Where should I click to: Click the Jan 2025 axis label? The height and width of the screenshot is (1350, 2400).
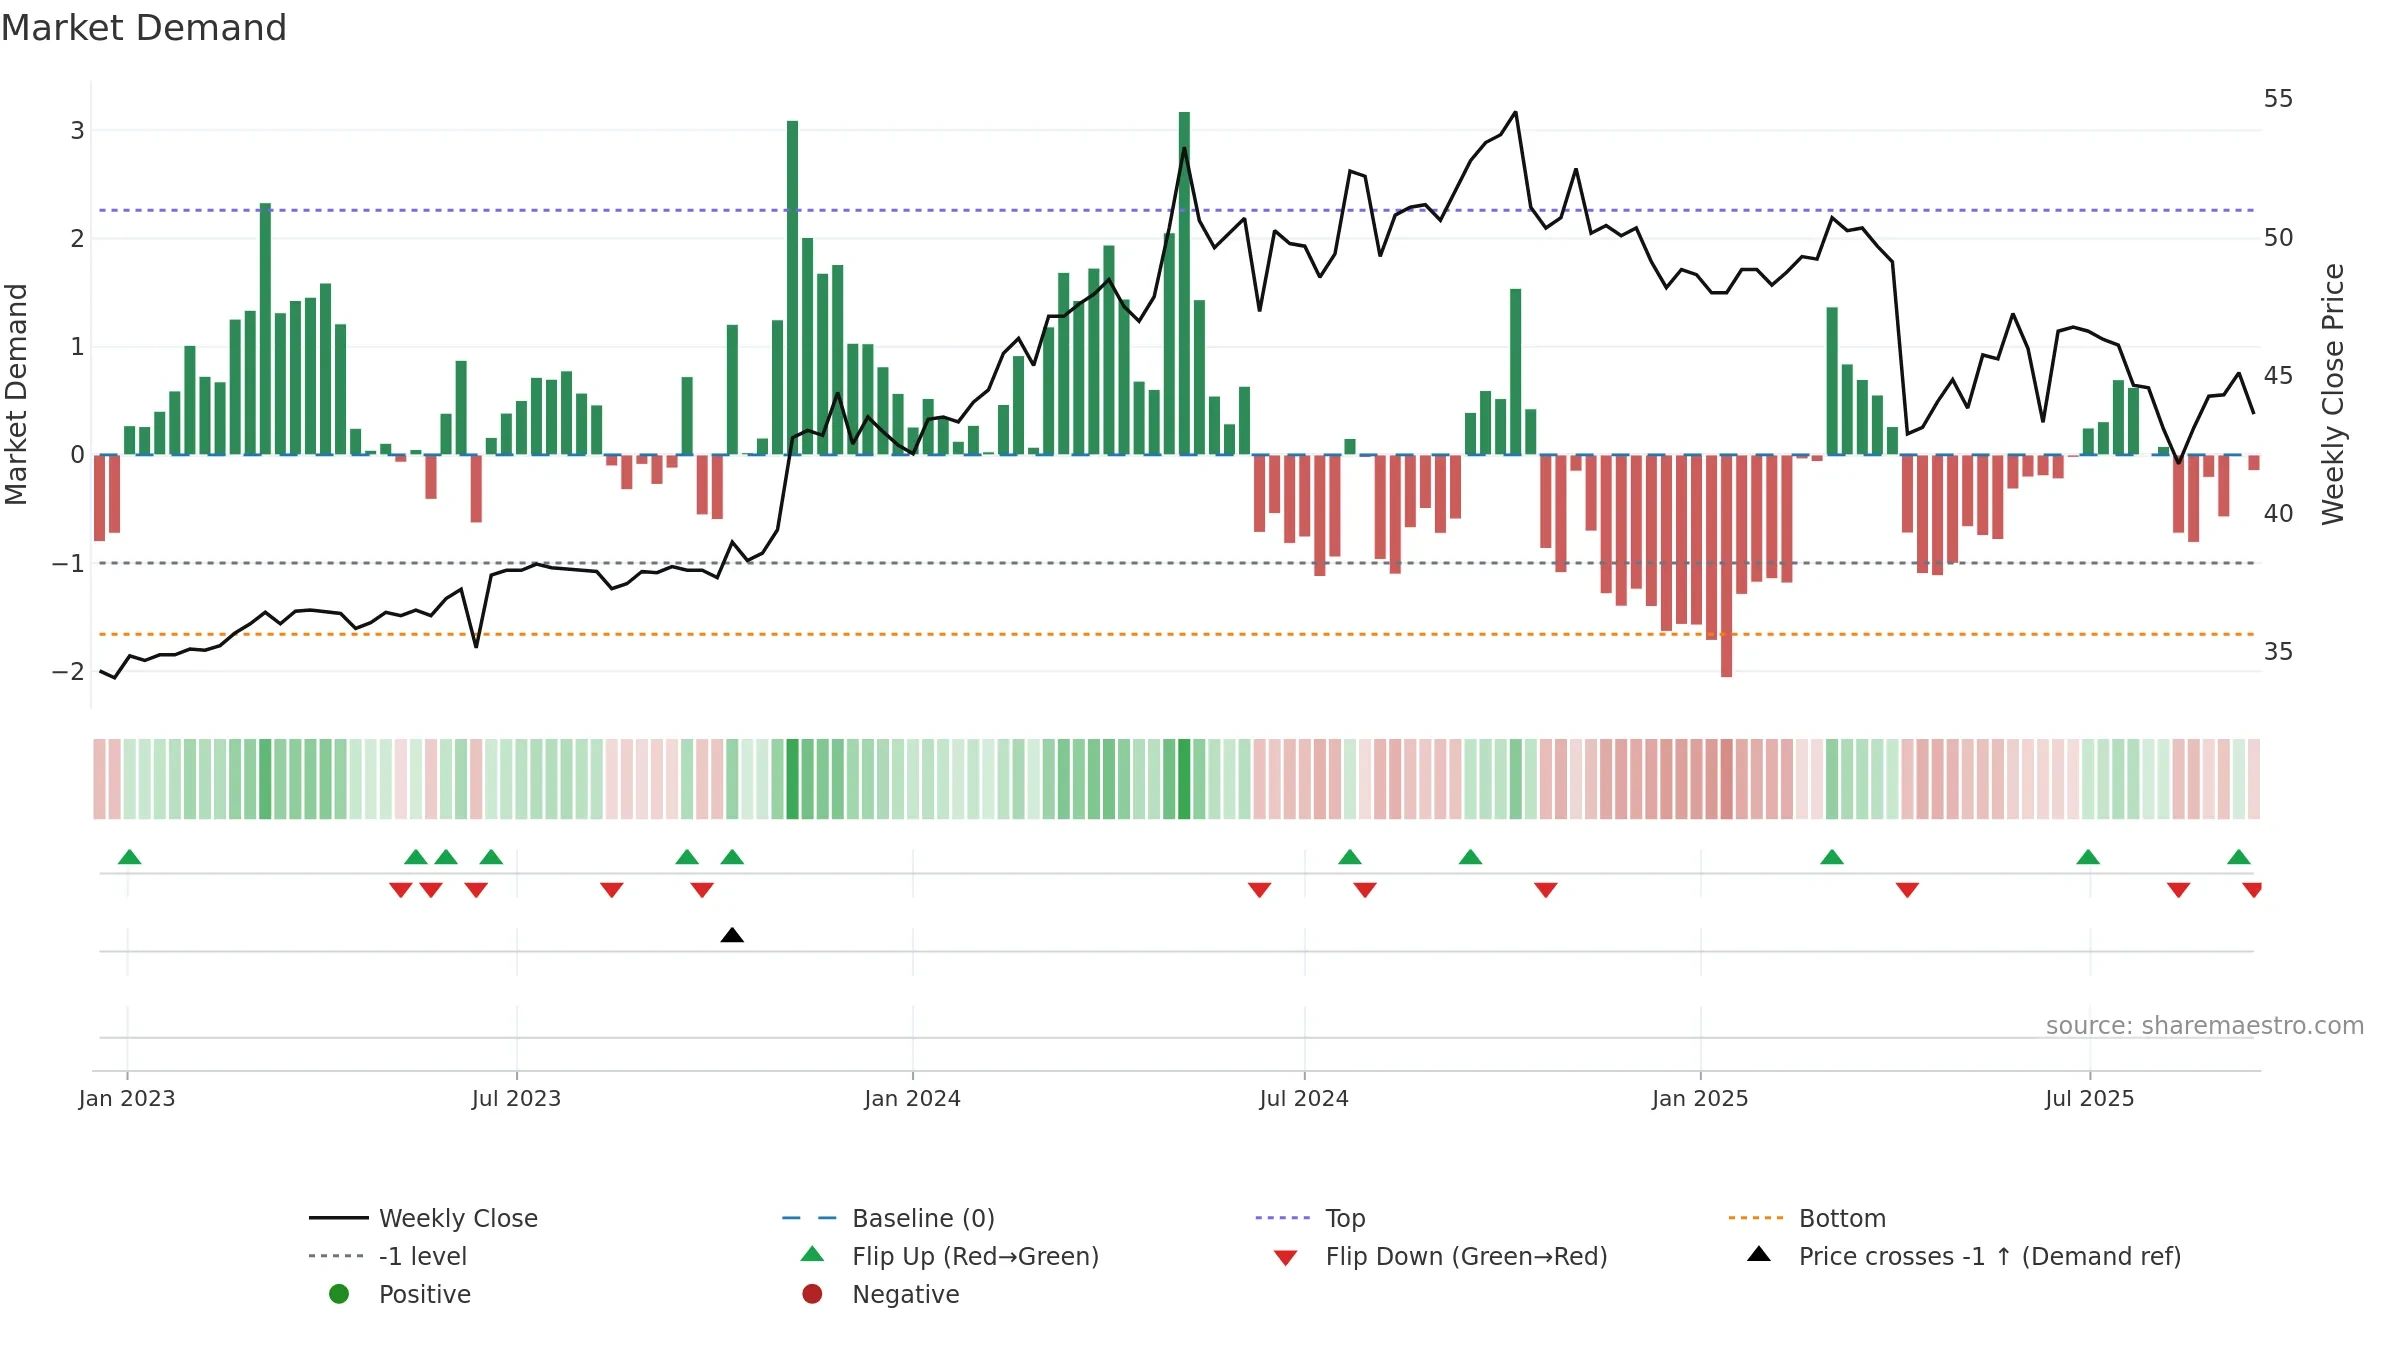pyautogui.click(x=1700, y=1098)
